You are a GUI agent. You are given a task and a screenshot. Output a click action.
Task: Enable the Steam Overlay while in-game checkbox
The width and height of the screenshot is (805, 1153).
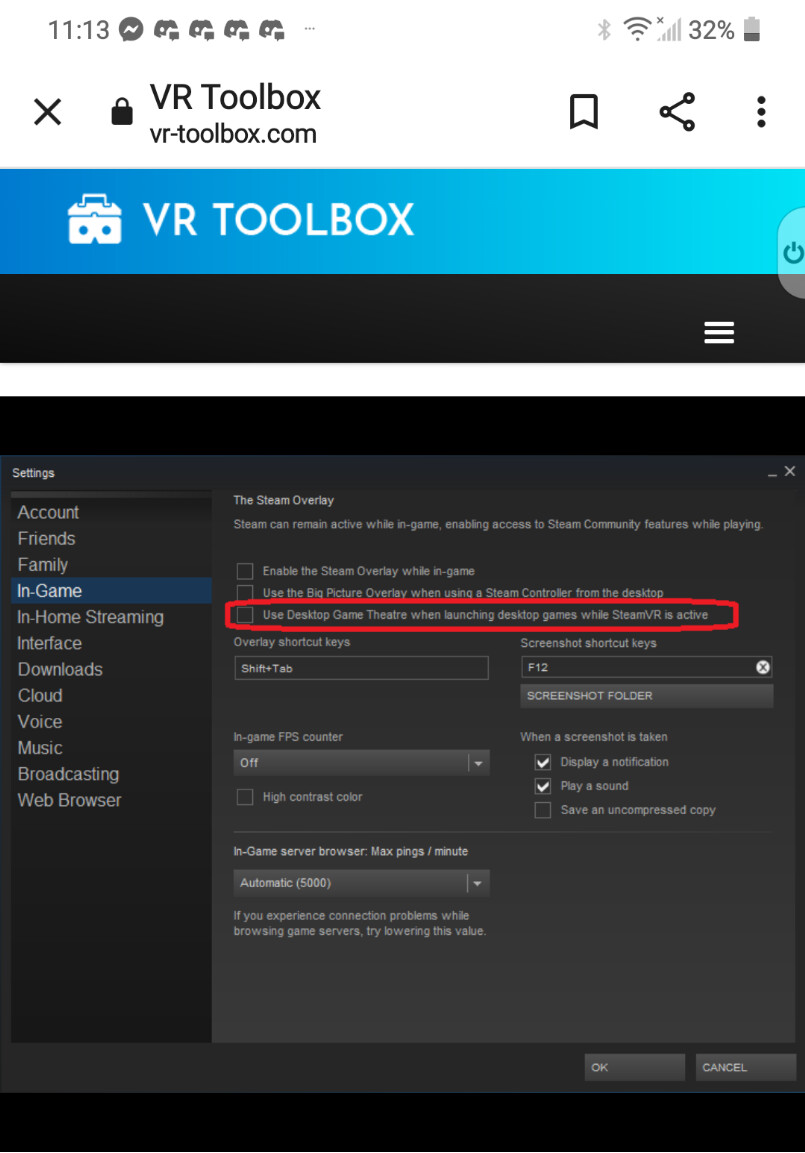tap(245, 571)
